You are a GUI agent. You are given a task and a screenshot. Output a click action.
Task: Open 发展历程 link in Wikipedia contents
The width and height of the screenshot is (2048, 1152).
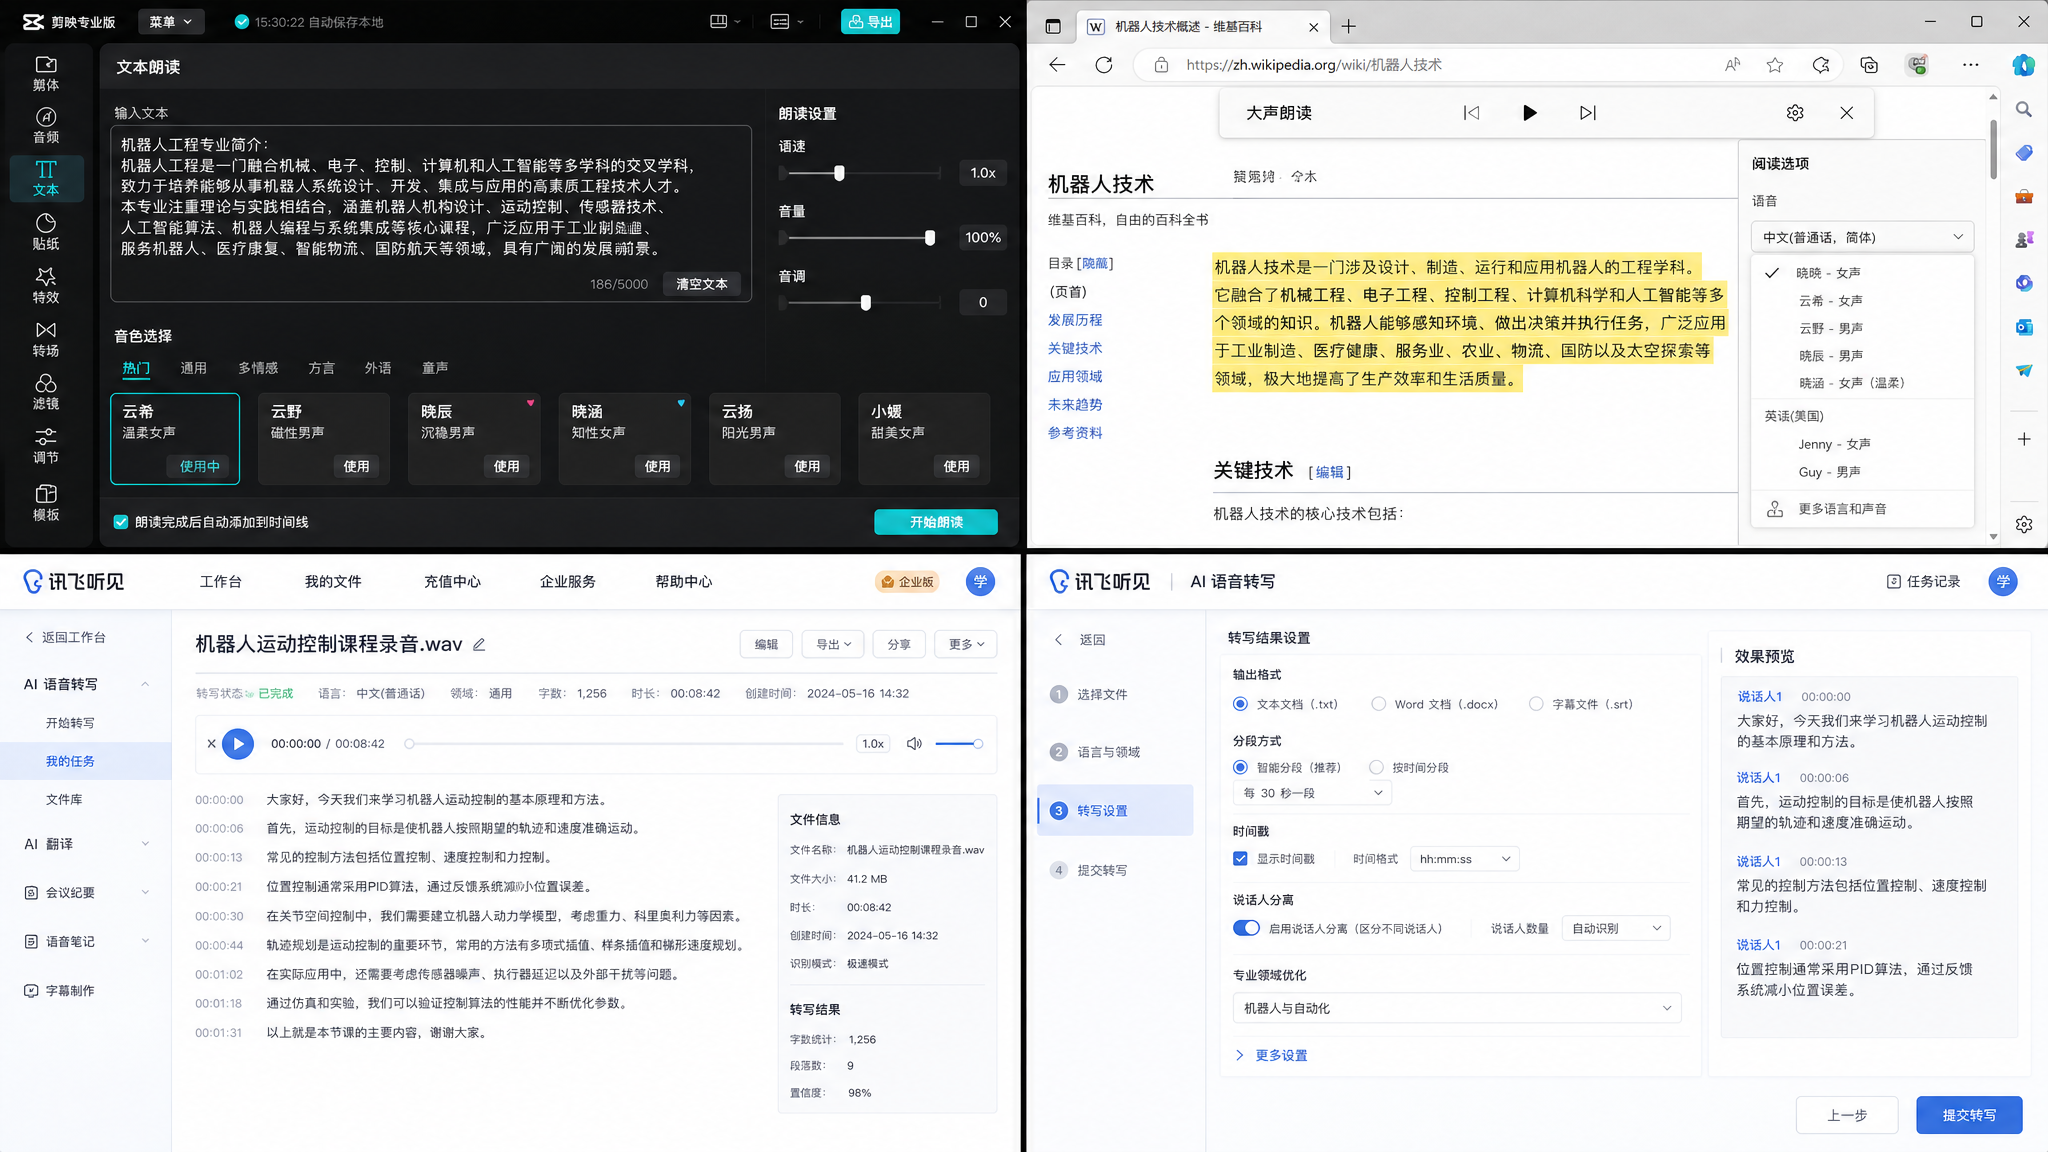pyautogui.click(x=1075, y=320)
